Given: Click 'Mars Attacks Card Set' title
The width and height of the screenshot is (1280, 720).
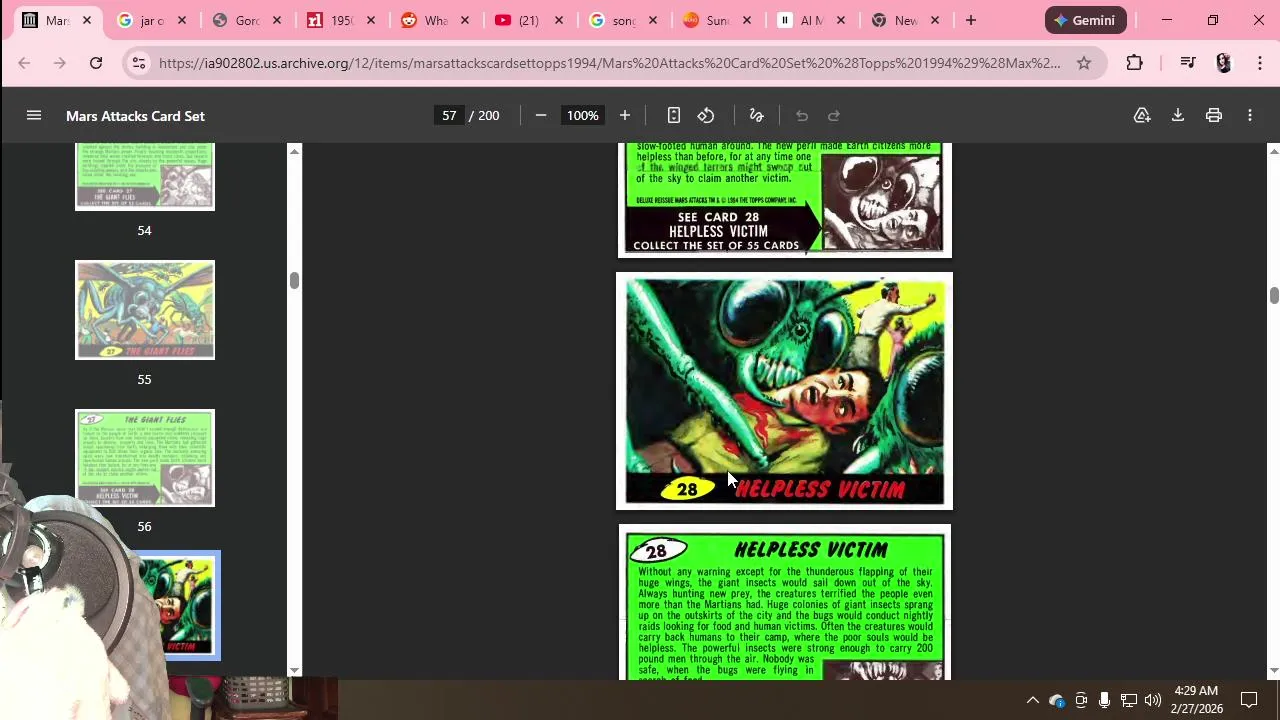Looking at the screenshot, I should coord(135,116).
